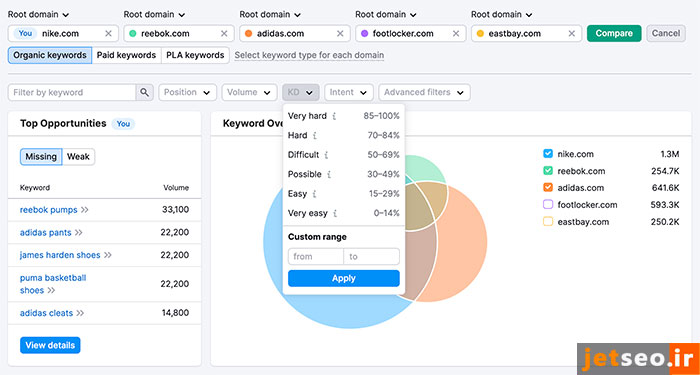Click the custom range from field

click(316, 257)
